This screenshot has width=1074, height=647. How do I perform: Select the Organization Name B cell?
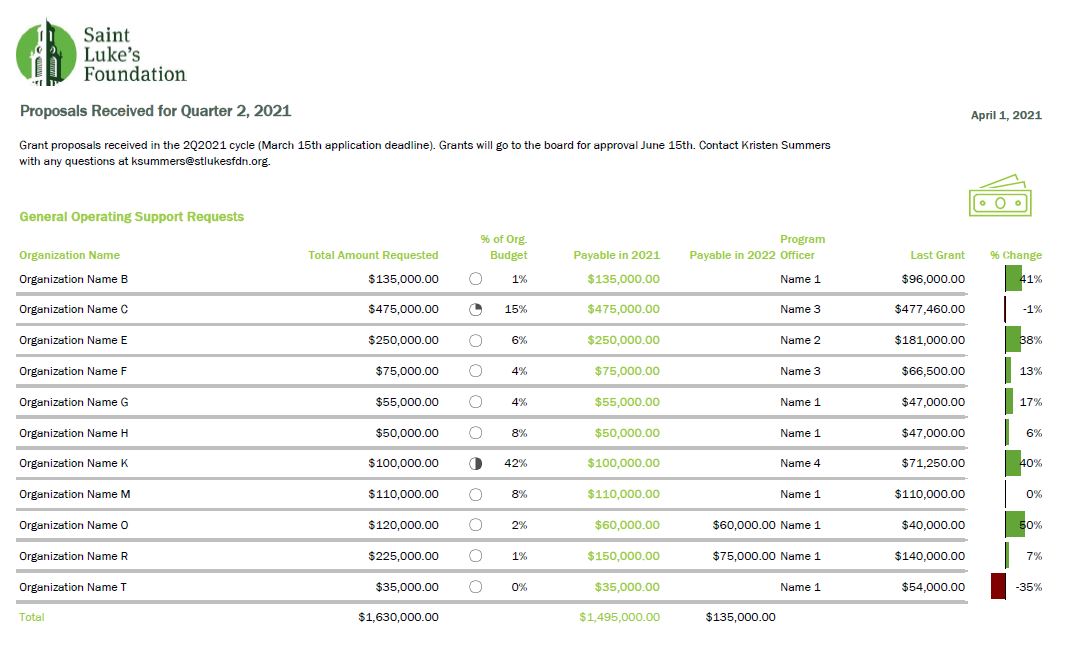point(73,279)
